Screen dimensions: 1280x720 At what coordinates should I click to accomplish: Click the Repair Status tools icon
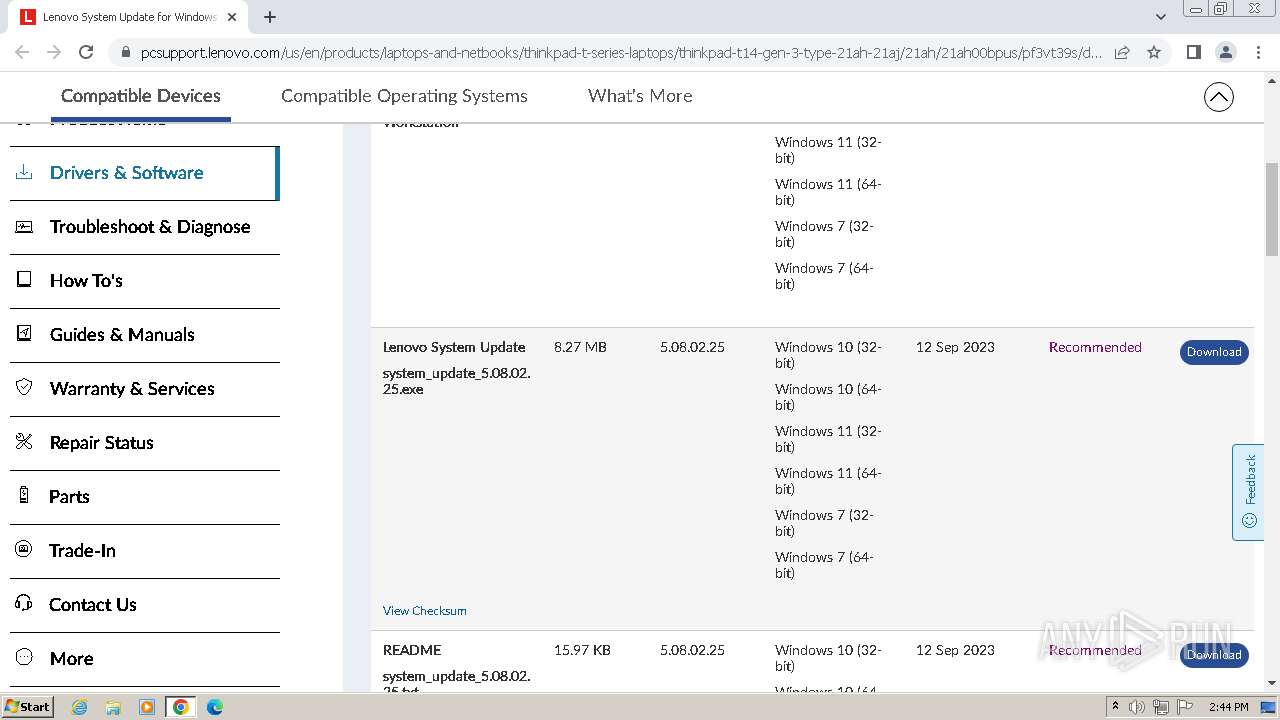tap(24, 442)
